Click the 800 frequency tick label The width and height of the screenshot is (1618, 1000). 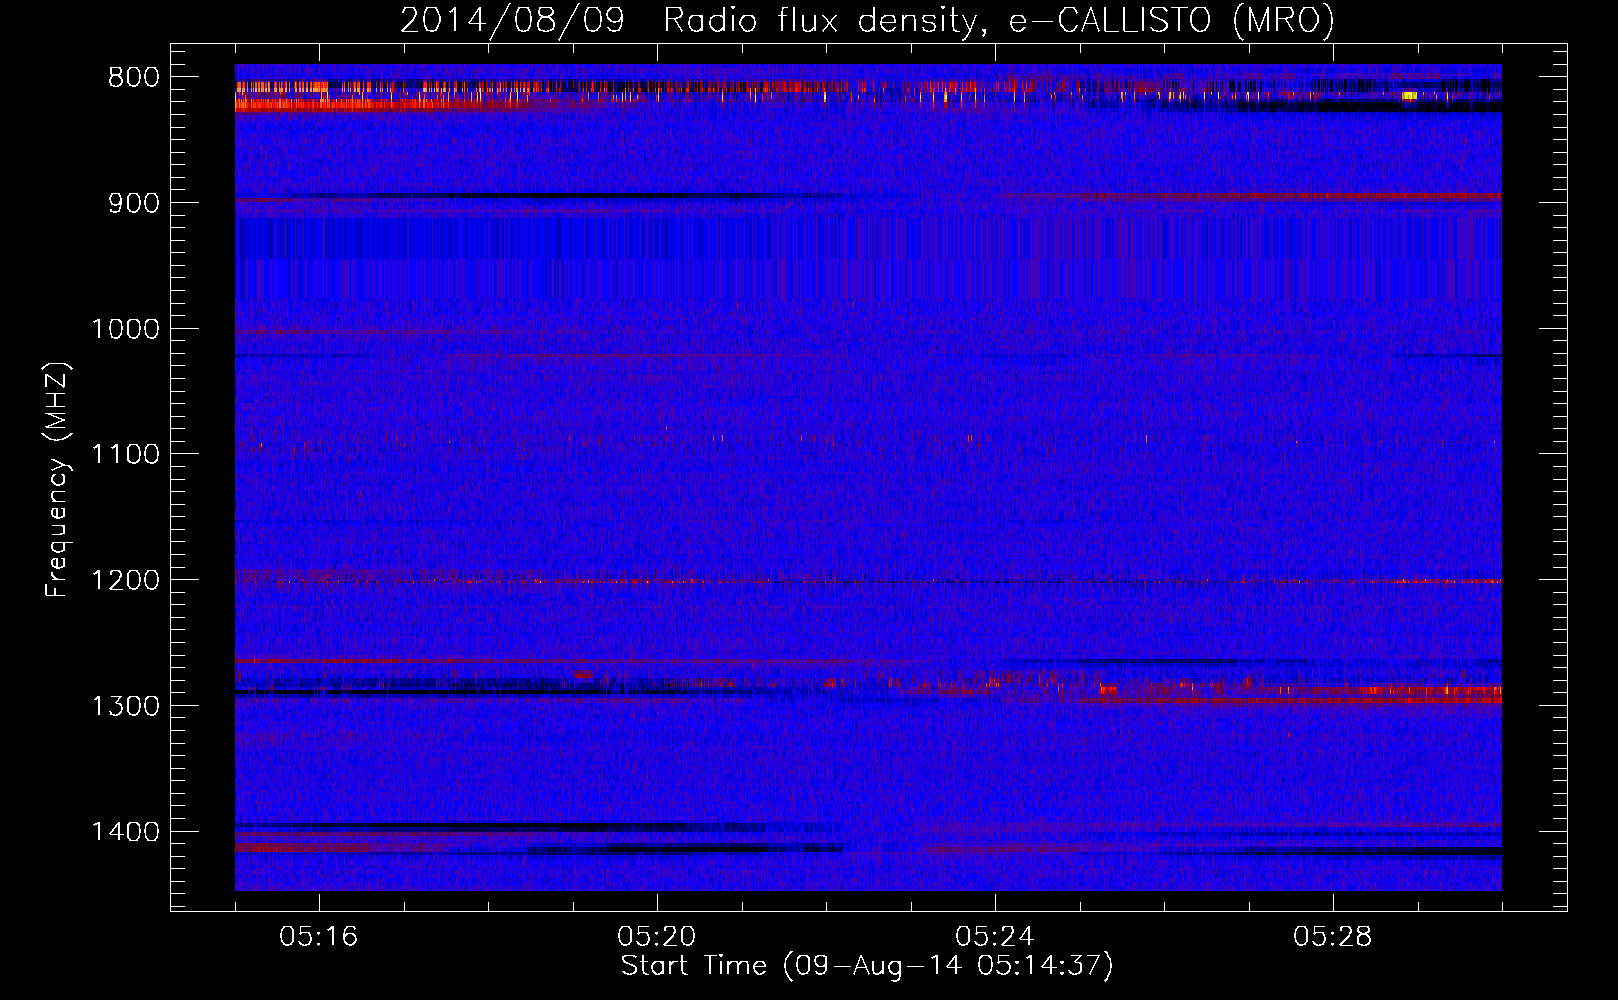[133, 78]
